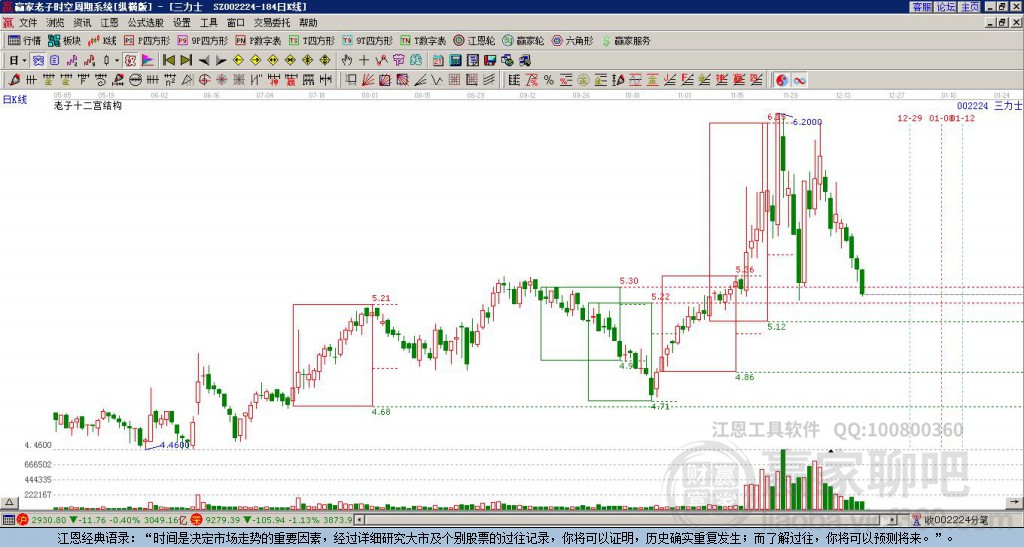Viewport: 1024px width, 548px height.
Task: Click the 12-29 future date marker
Action: click(x=910, y=118)
